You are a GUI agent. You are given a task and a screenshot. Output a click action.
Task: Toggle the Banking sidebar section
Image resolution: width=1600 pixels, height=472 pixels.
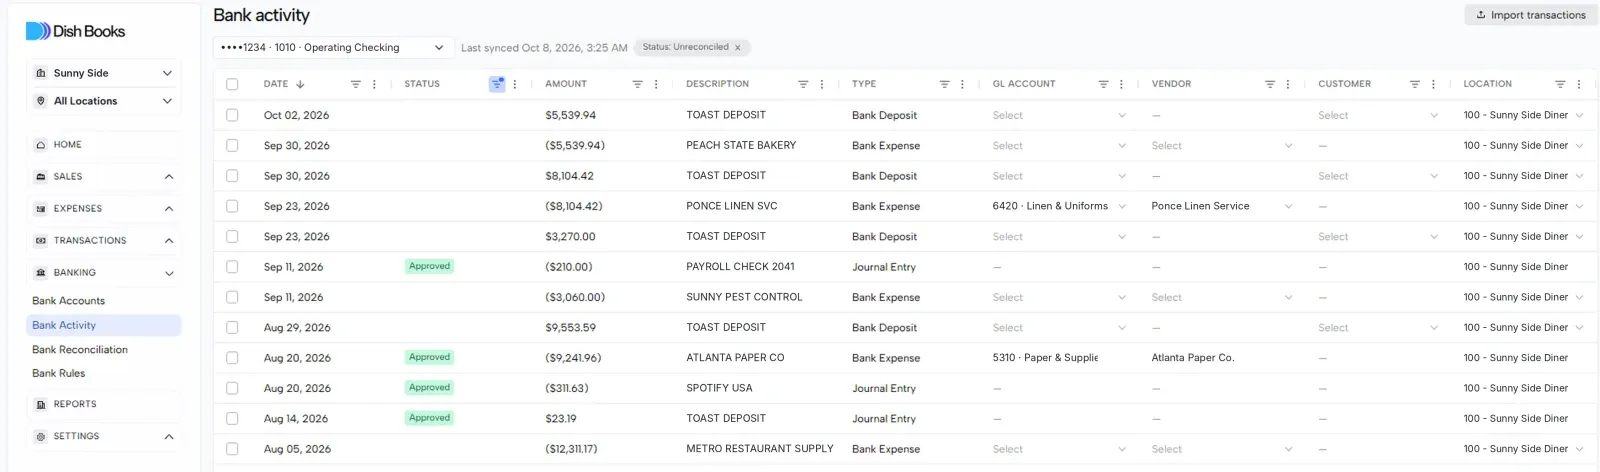(x=104, y=273)
